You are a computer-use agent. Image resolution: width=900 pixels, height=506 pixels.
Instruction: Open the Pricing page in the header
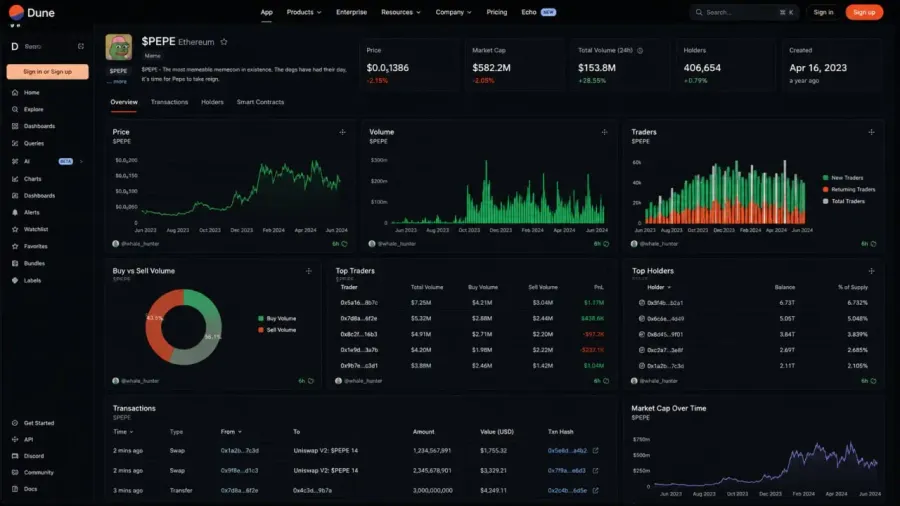(x=496, y=12)
